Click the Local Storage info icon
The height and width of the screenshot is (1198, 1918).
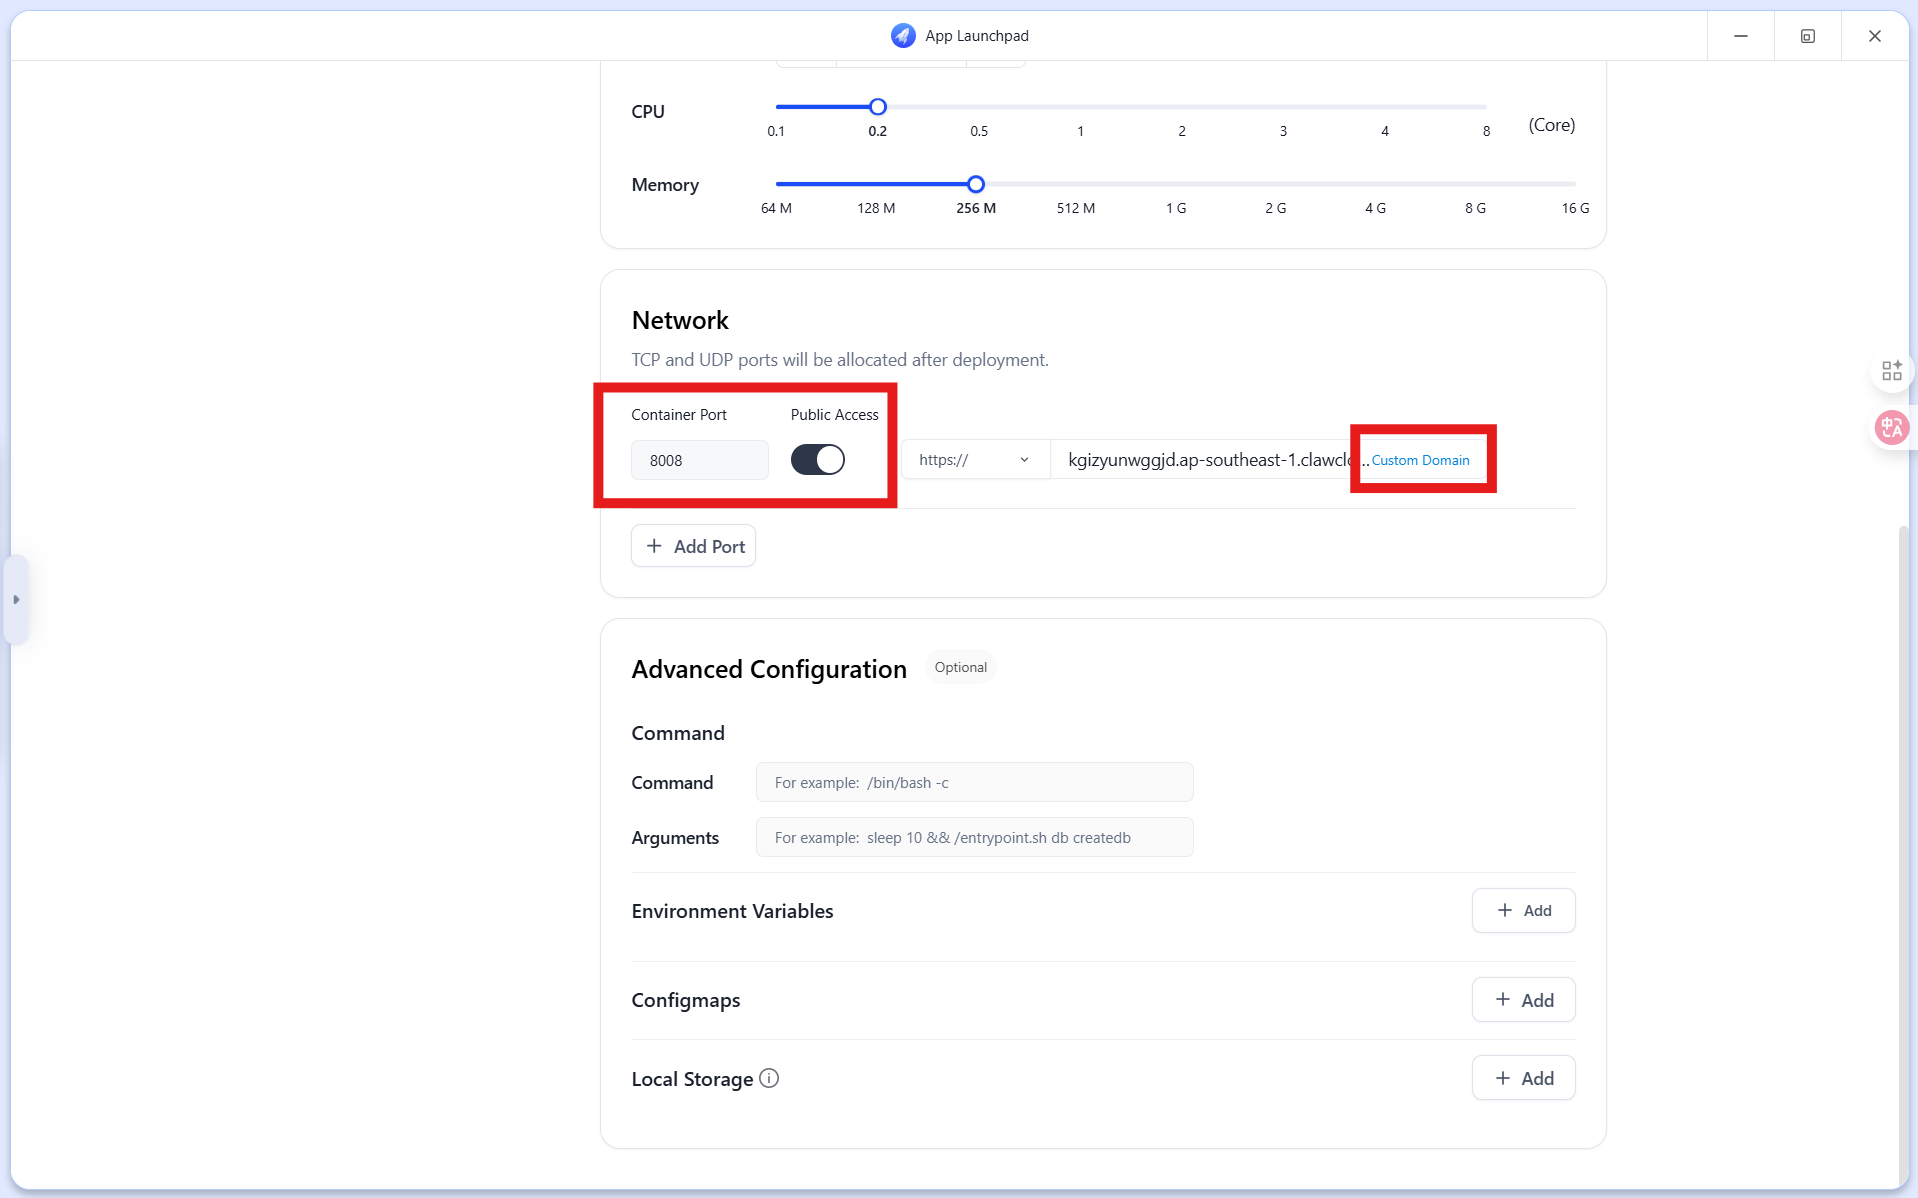click(x=769, y=1078)
